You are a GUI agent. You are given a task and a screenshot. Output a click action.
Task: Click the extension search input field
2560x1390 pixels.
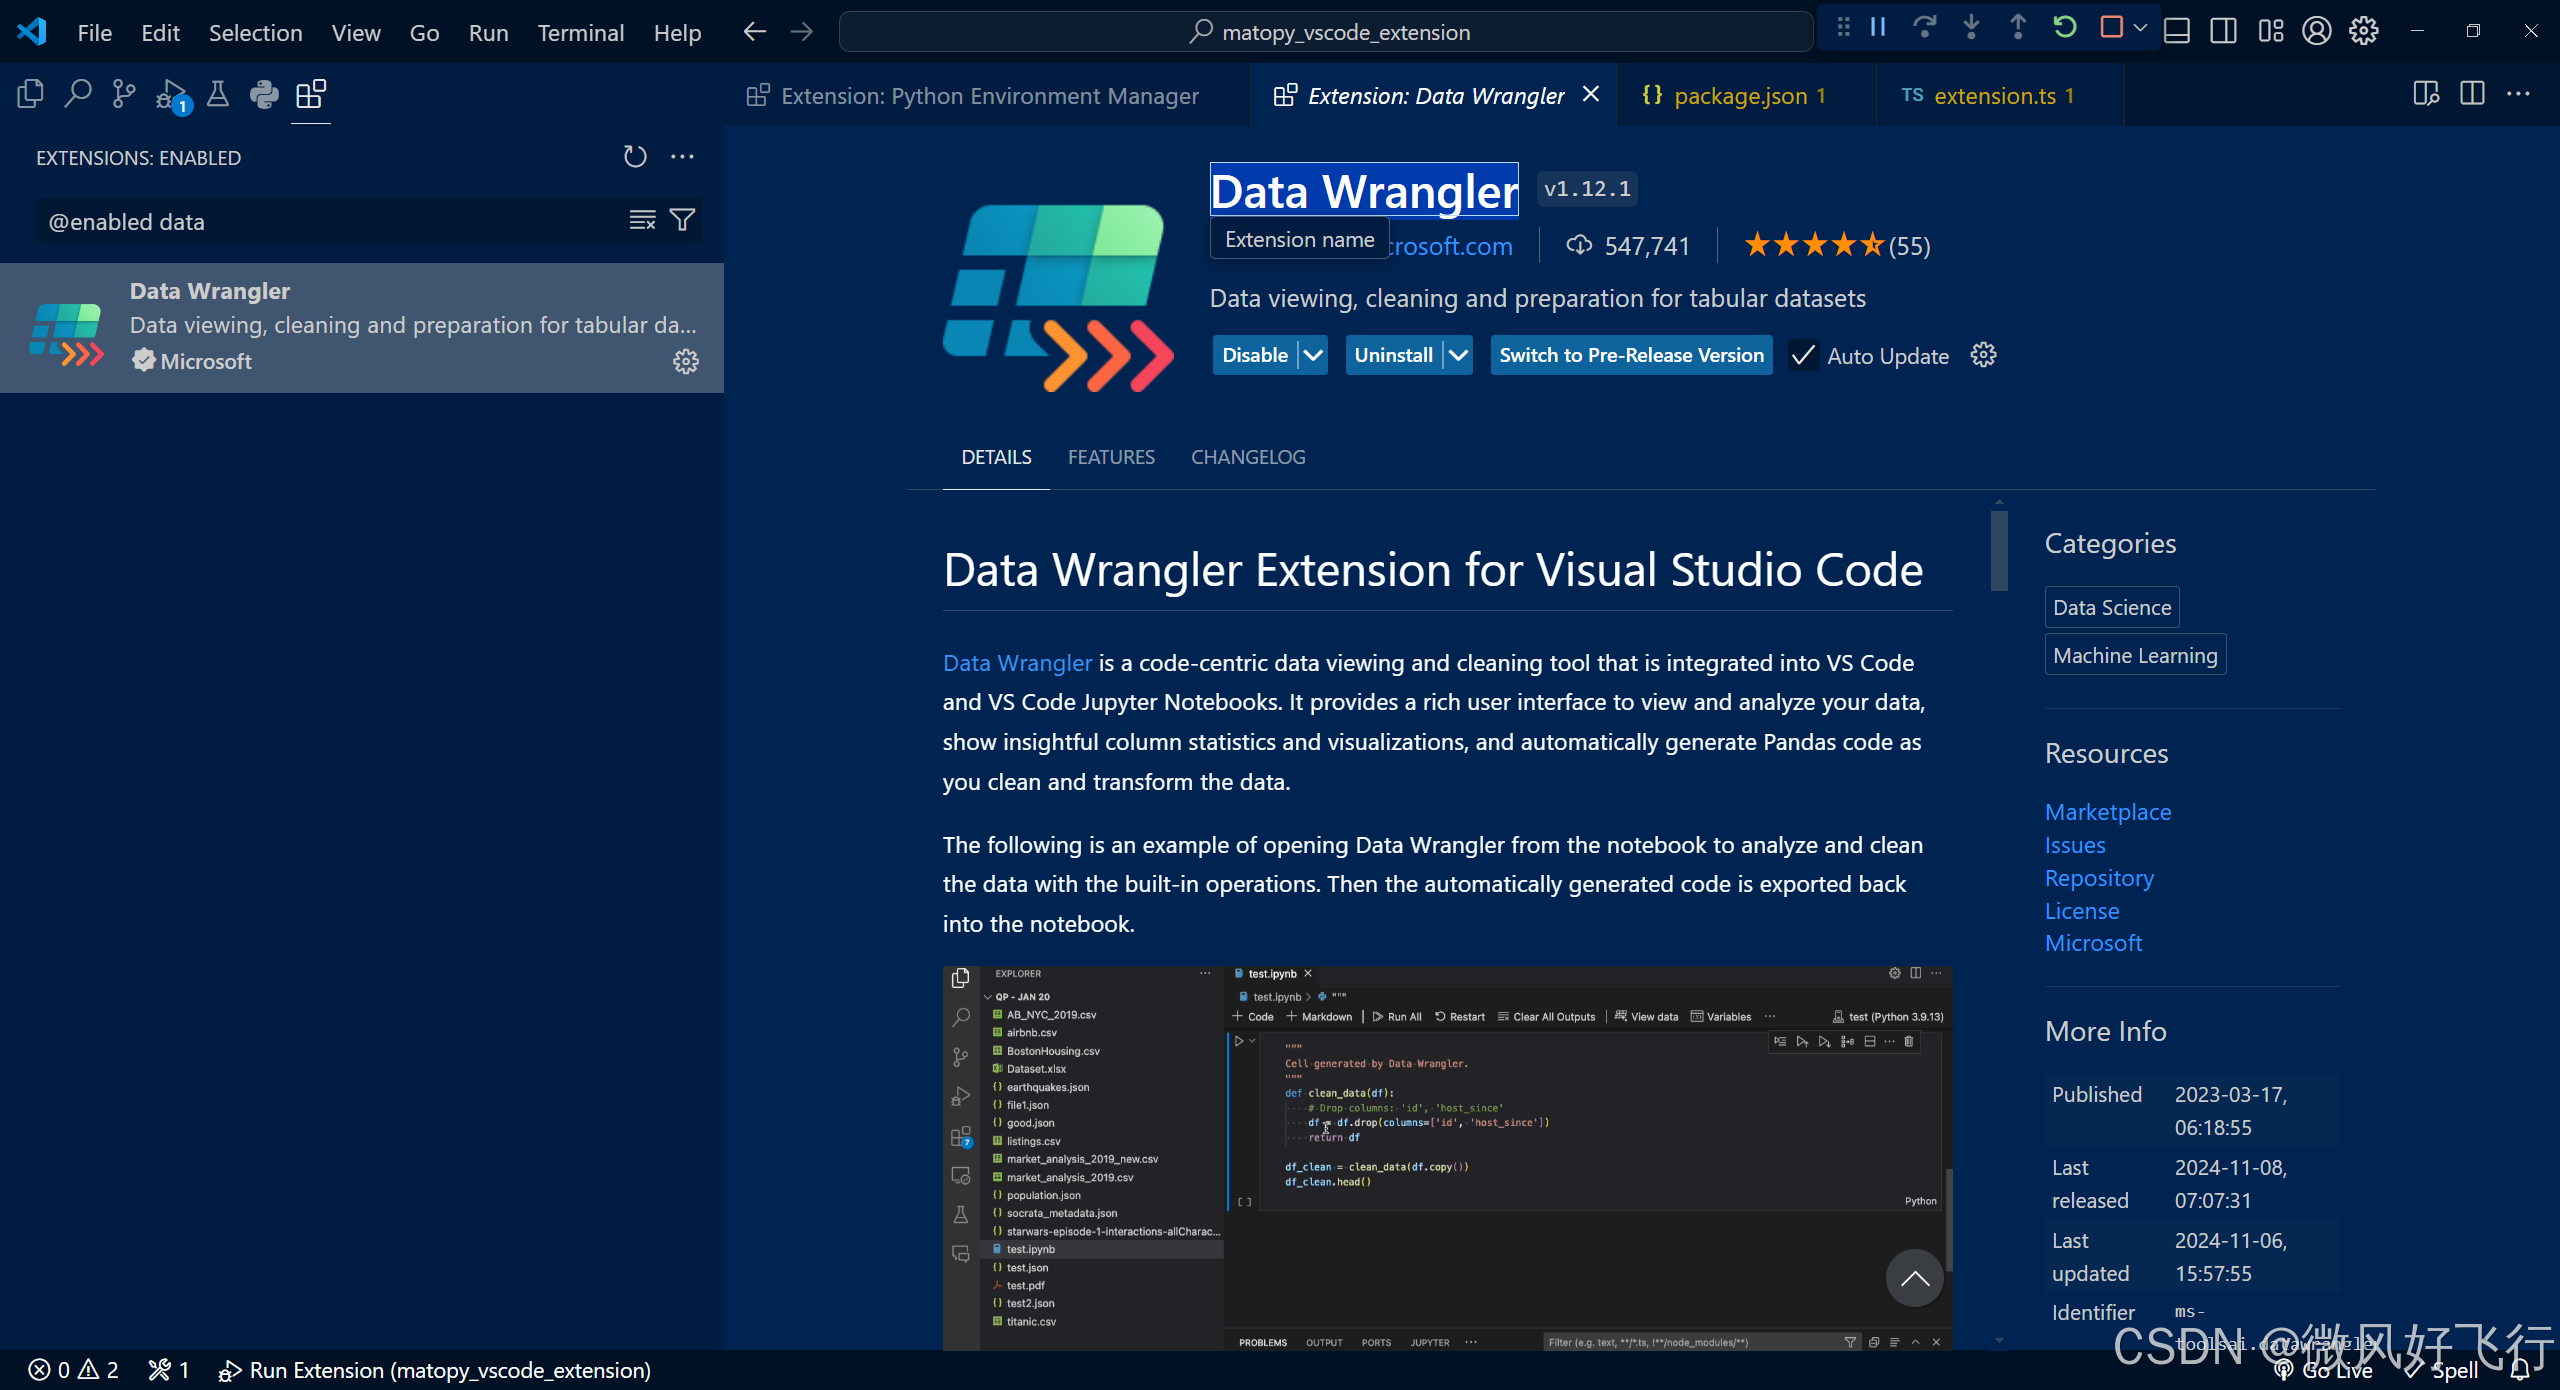(330, 221)
